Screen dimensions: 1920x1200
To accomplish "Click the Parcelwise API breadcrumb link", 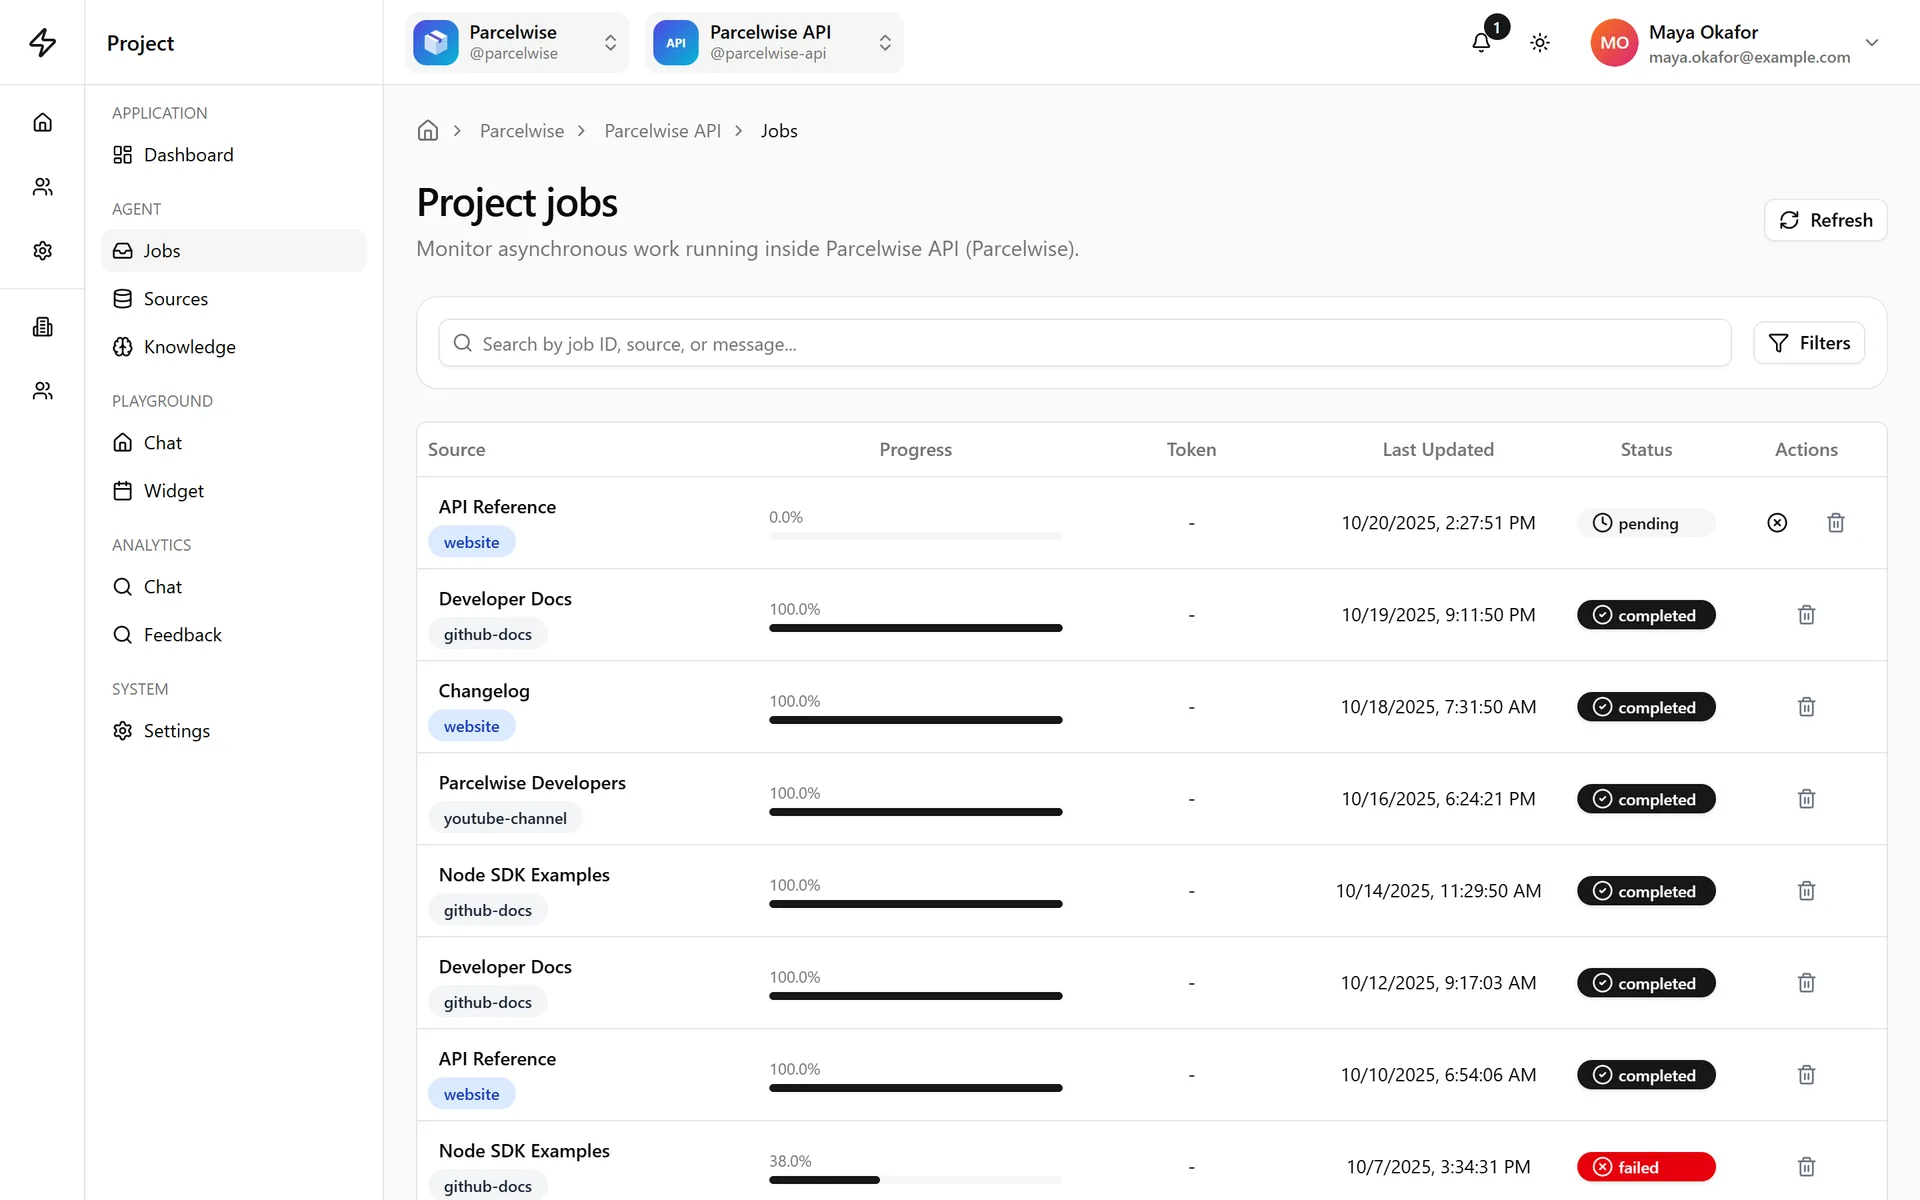I will (x=662, y=131).
